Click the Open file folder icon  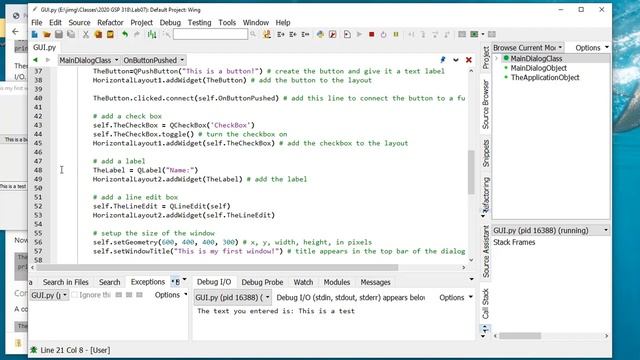[x=47, y=35]
